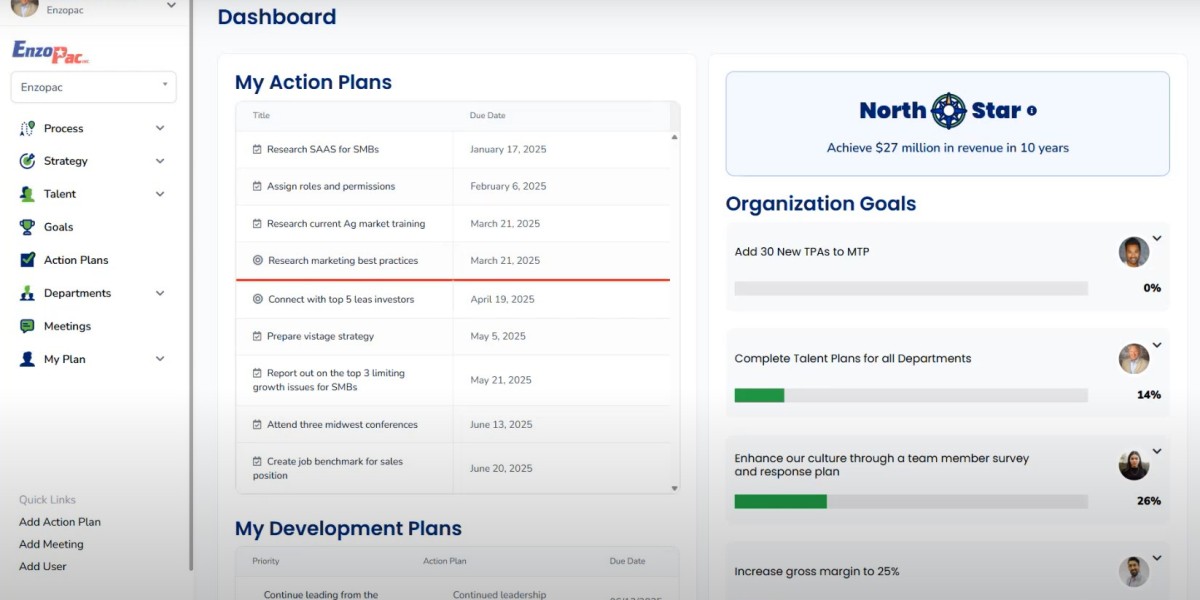This screenshot has width=1200, height=600.
Task: Click calendar icon beside Attend three midwest conferences
Action: [x=257, y=424]
